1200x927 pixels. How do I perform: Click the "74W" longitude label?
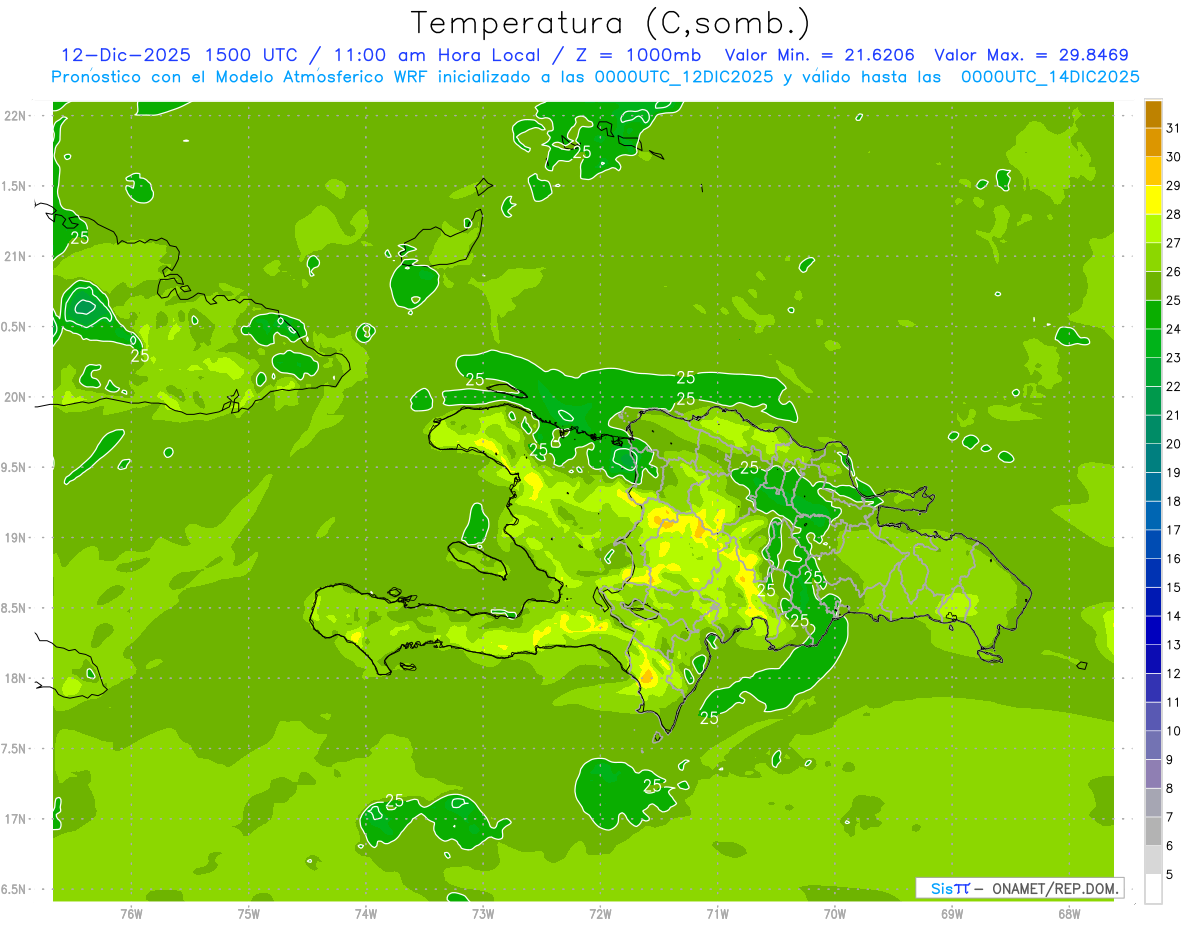tap(366, 914)
